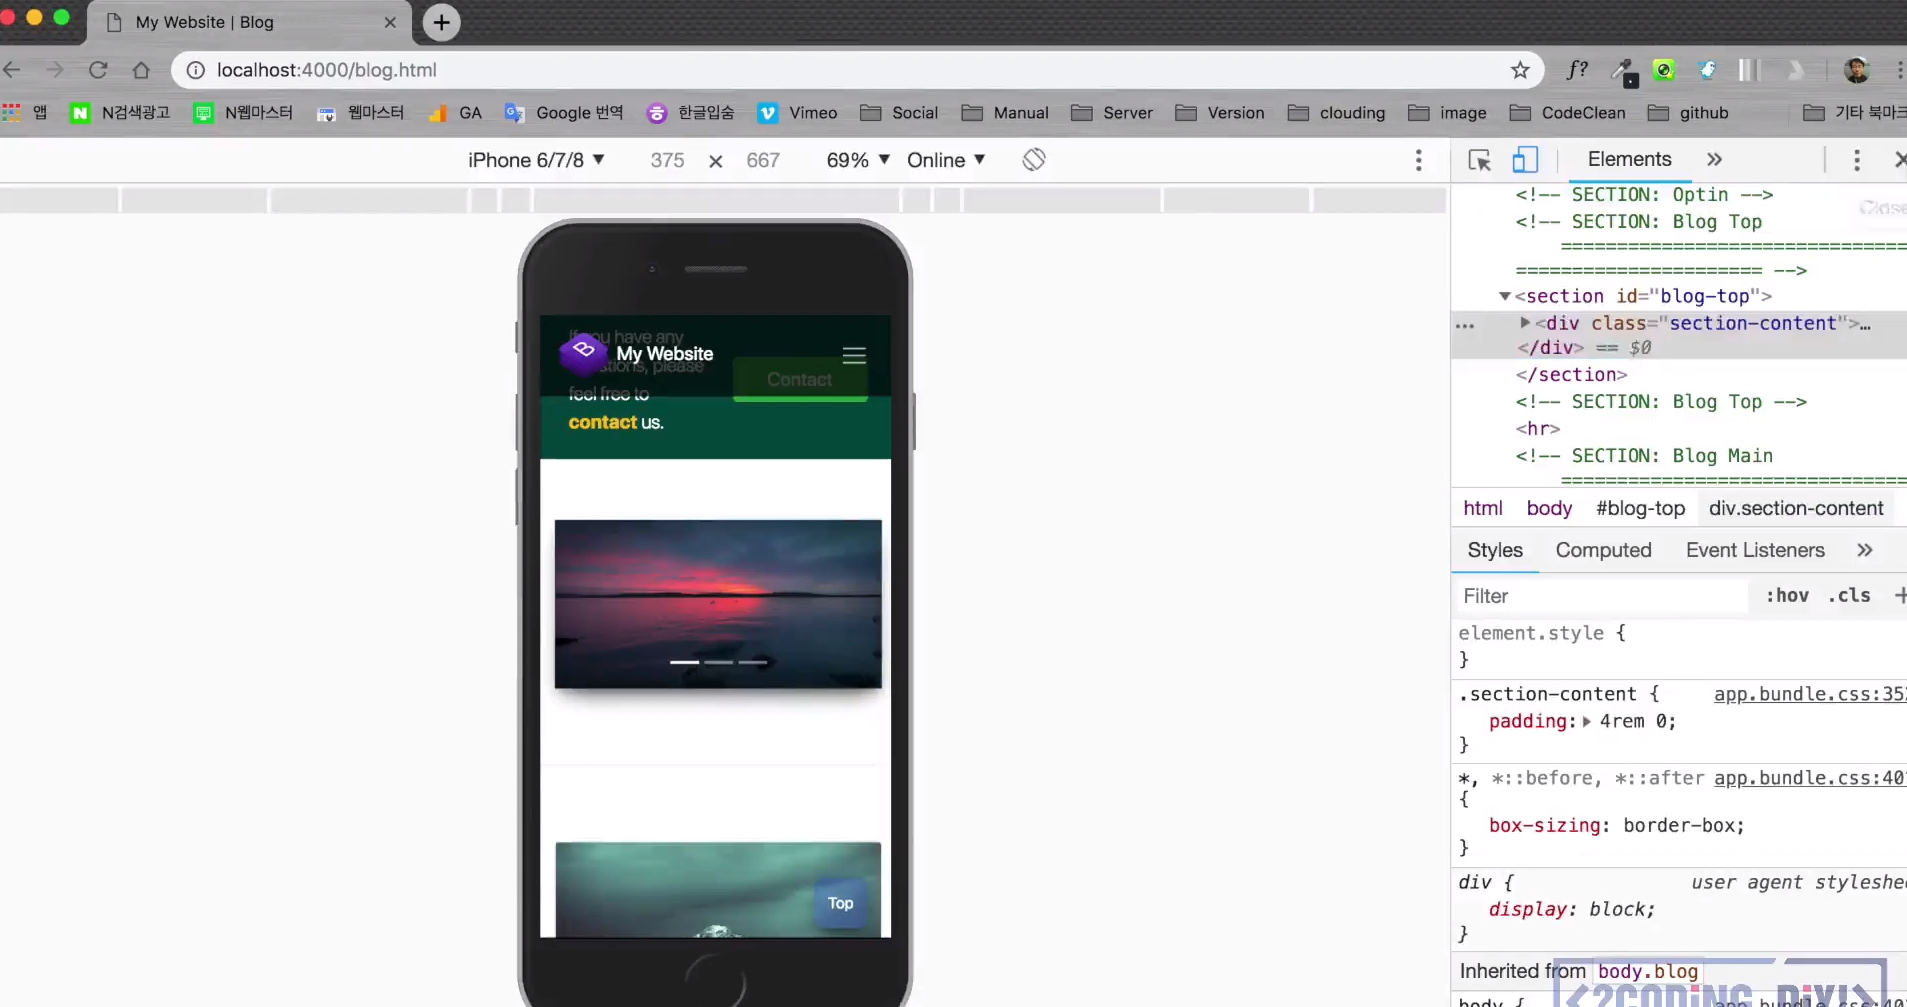Select body in the breadcrumb
This screenshot has height=1007, width=1907.
click(x=1549, y=508)
